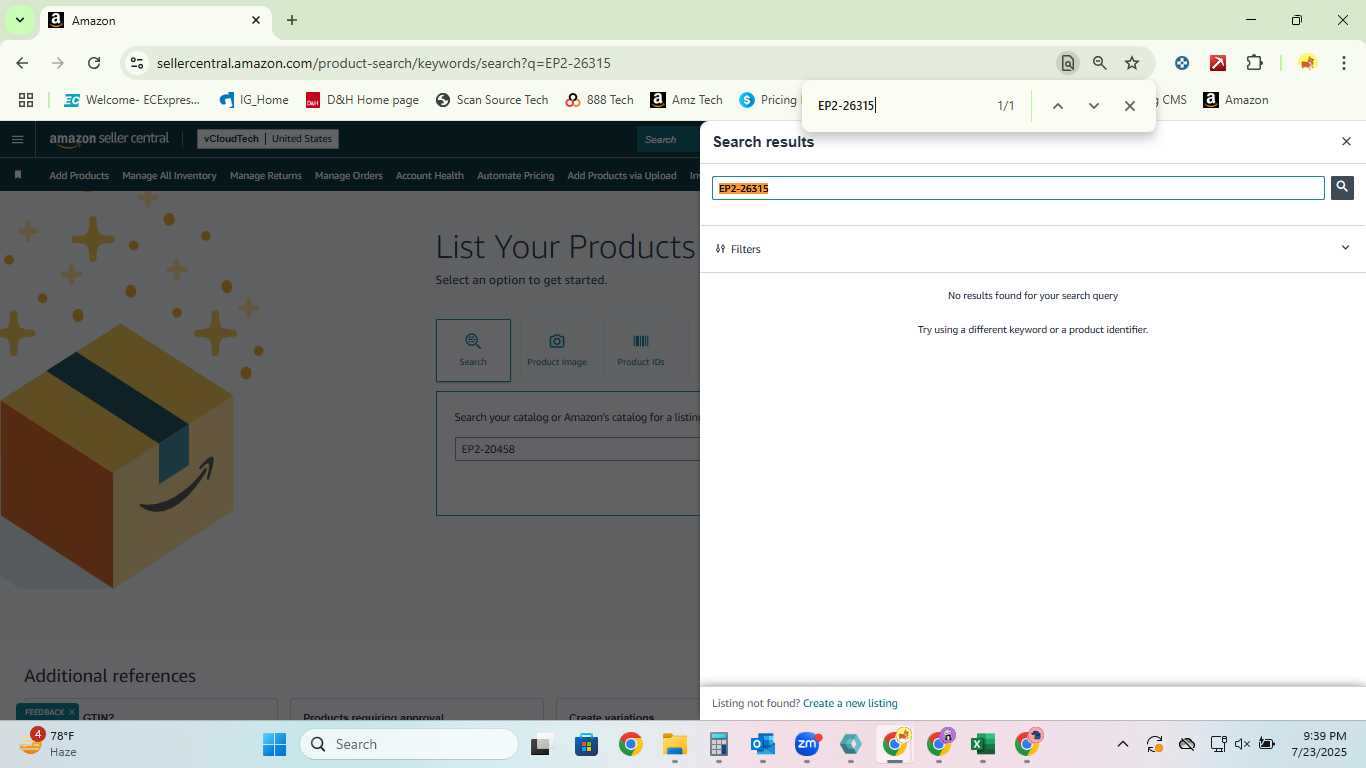Bookmark this page with star icon

click(1132, 63)
